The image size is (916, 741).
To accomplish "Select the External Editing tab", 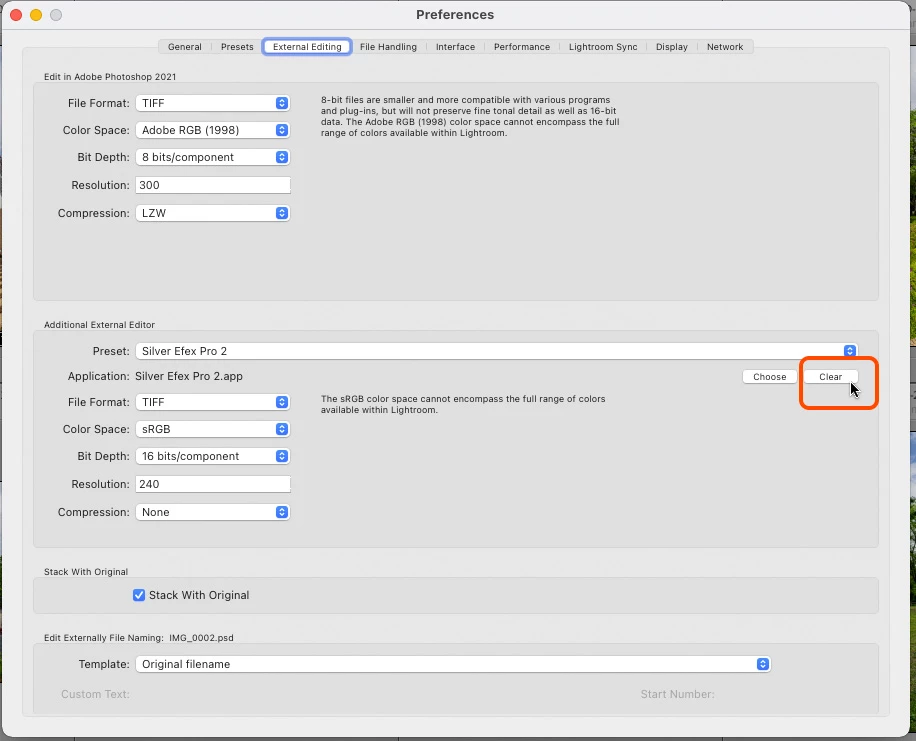I will click(x=307, y=47).
